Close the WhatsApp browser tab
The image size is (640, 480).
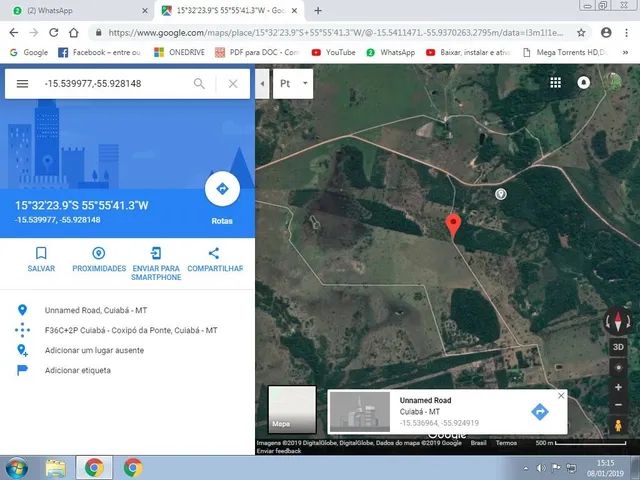(x=144, y=11)
